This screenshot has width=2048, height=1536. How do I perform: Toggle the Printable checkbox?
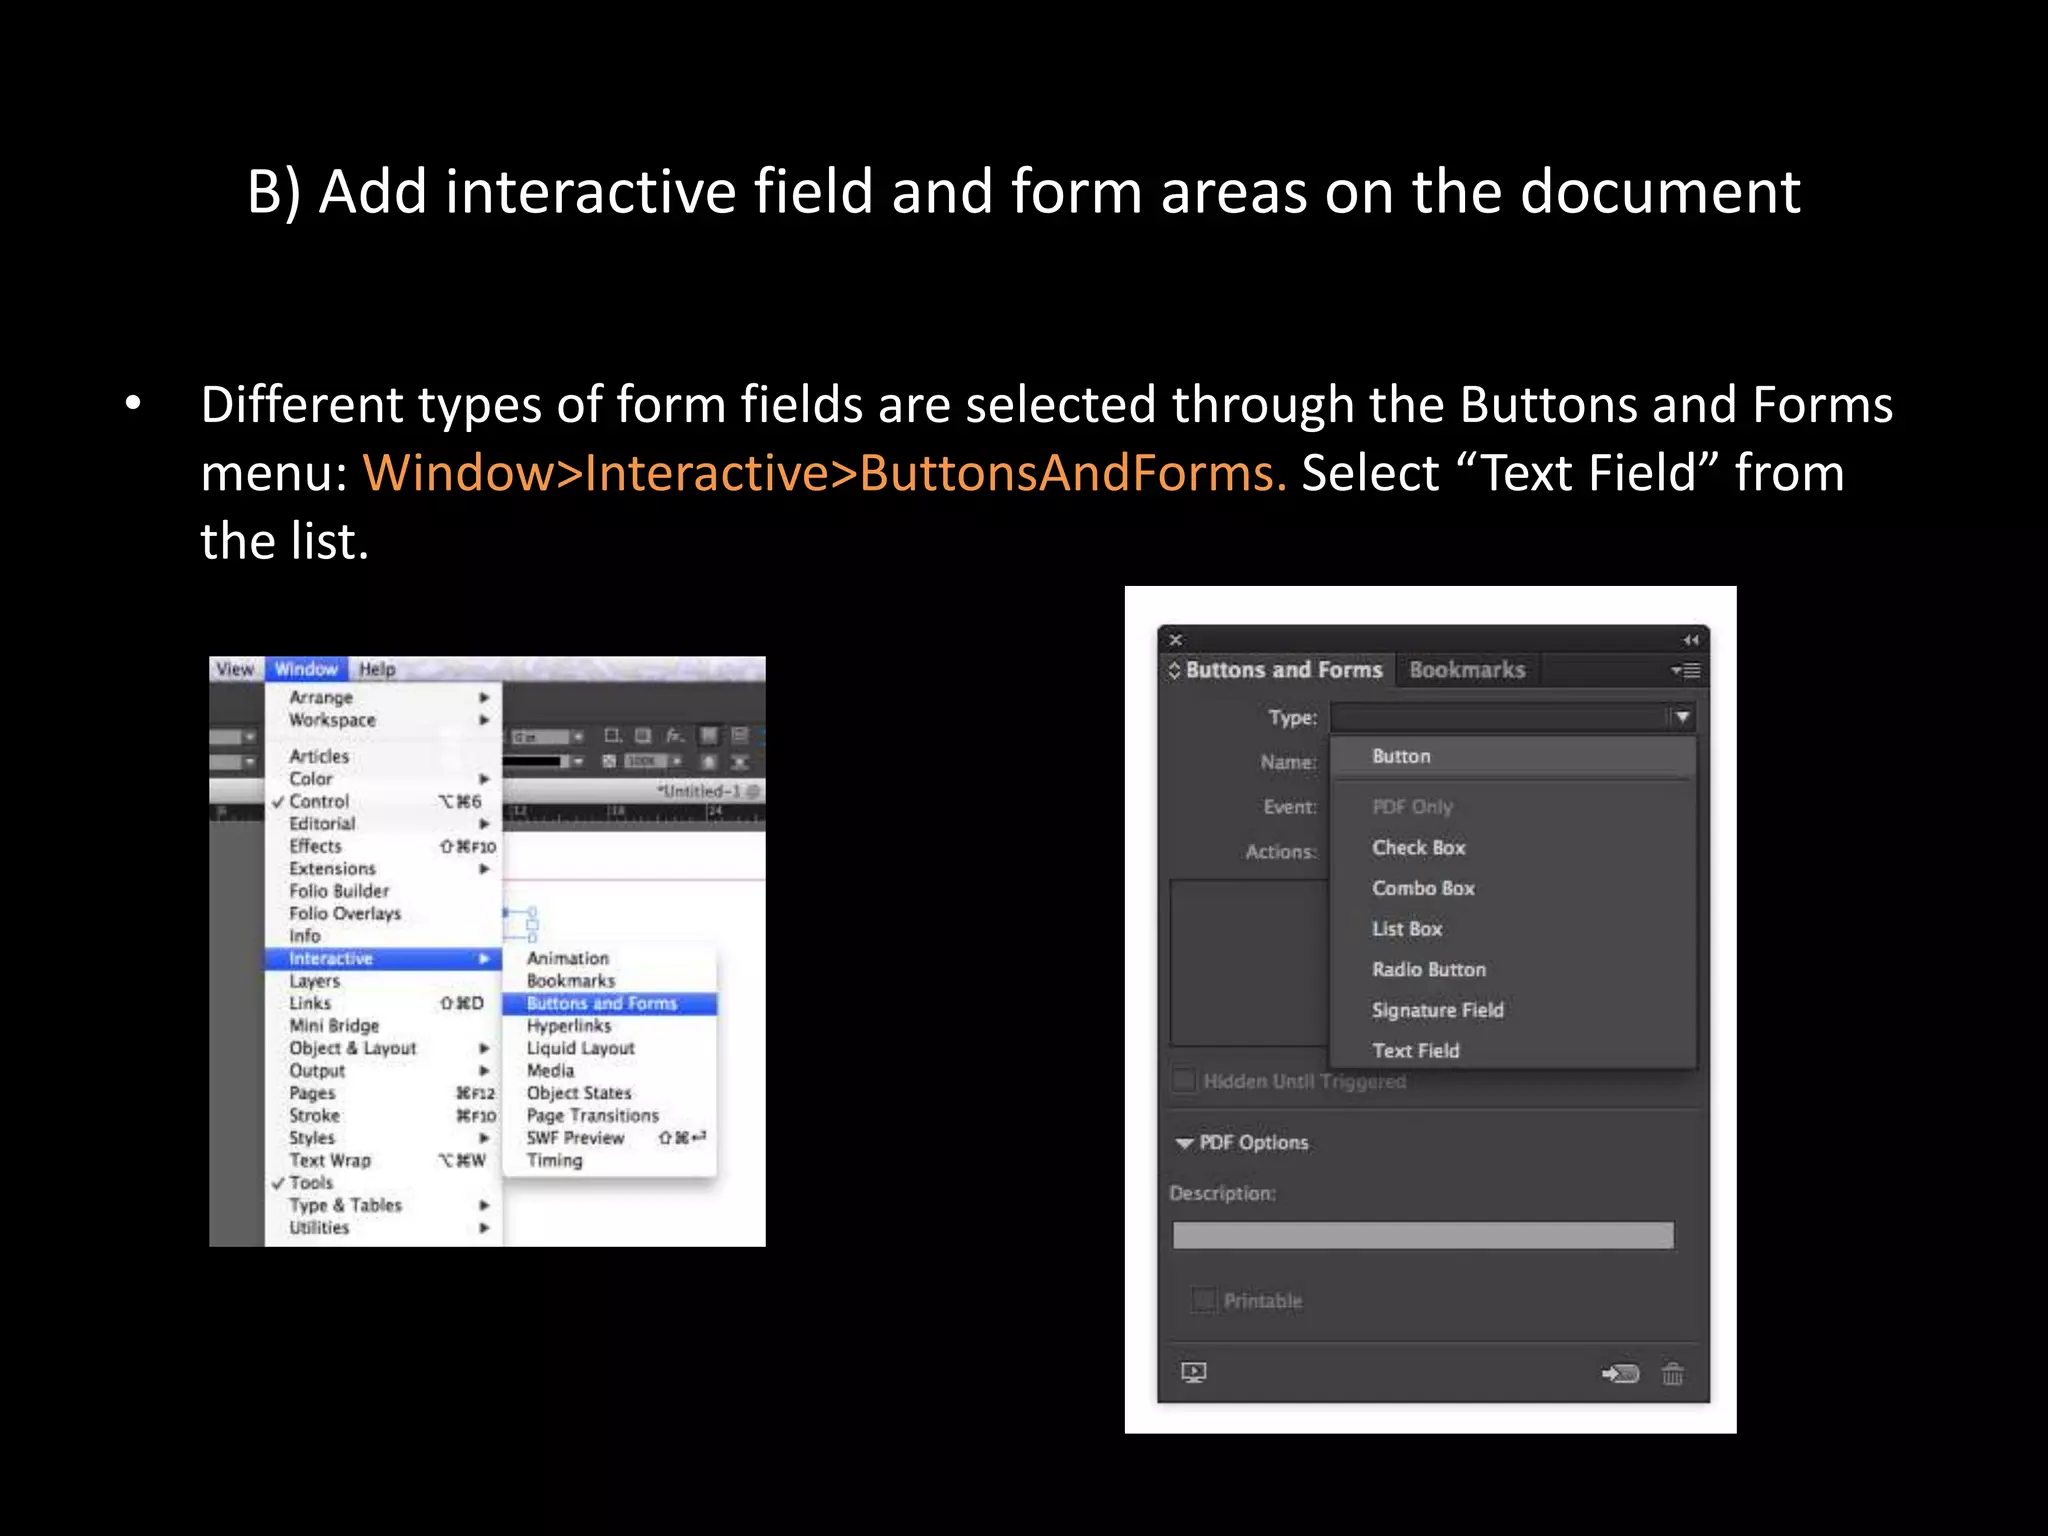point(1204,1300)
